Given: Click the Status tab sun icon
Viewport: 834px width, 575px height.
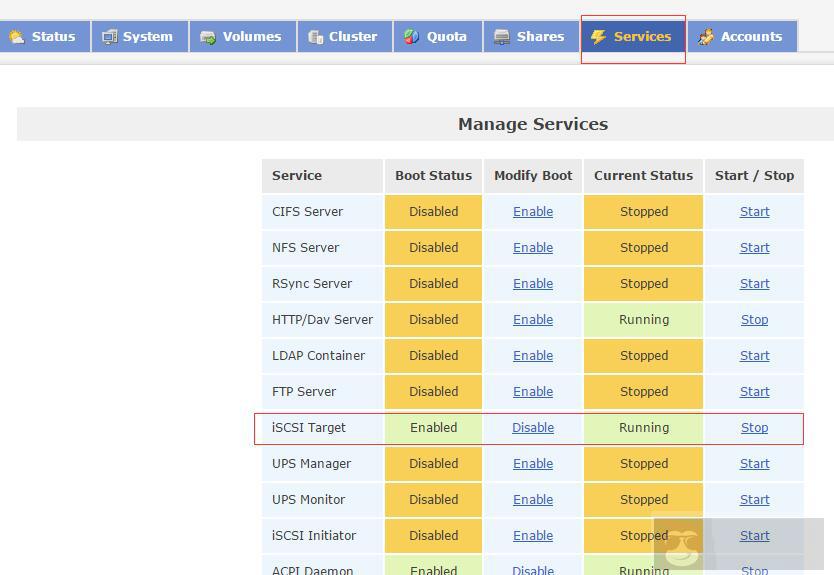Looking at the screenshot, I should pos(16,37).
